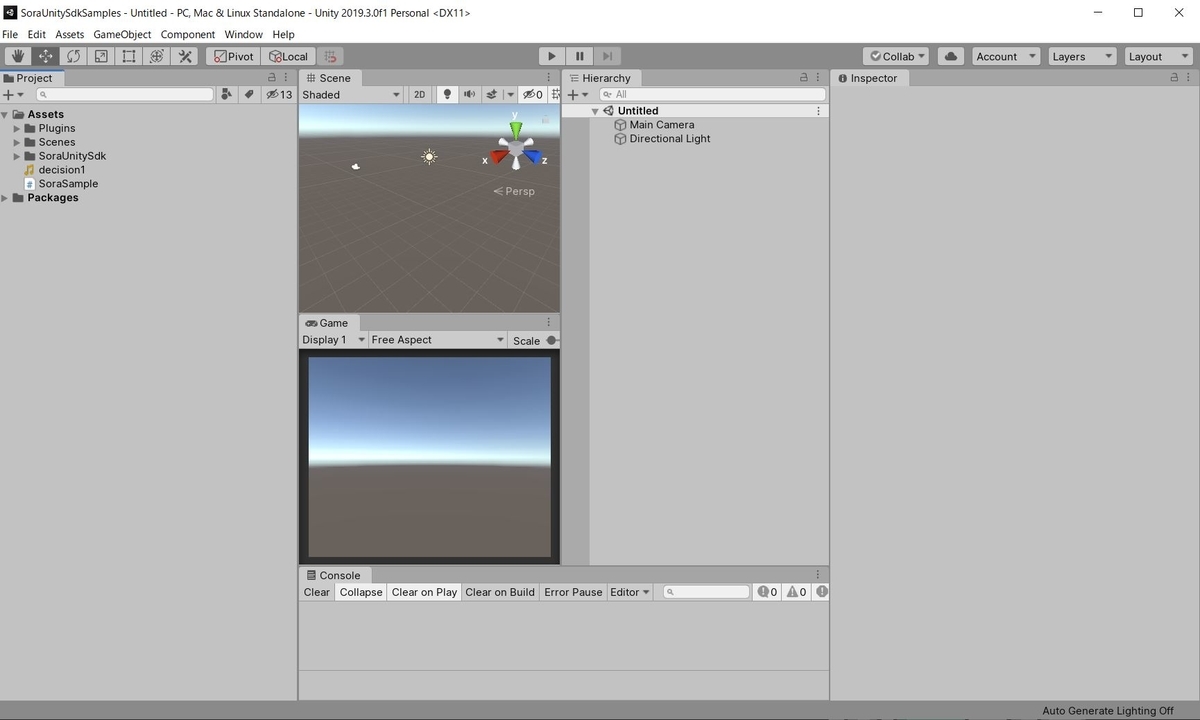This screenshot has height=720, width=1200.
Task: Open Project panel options menu
Action: coord(287,78)
